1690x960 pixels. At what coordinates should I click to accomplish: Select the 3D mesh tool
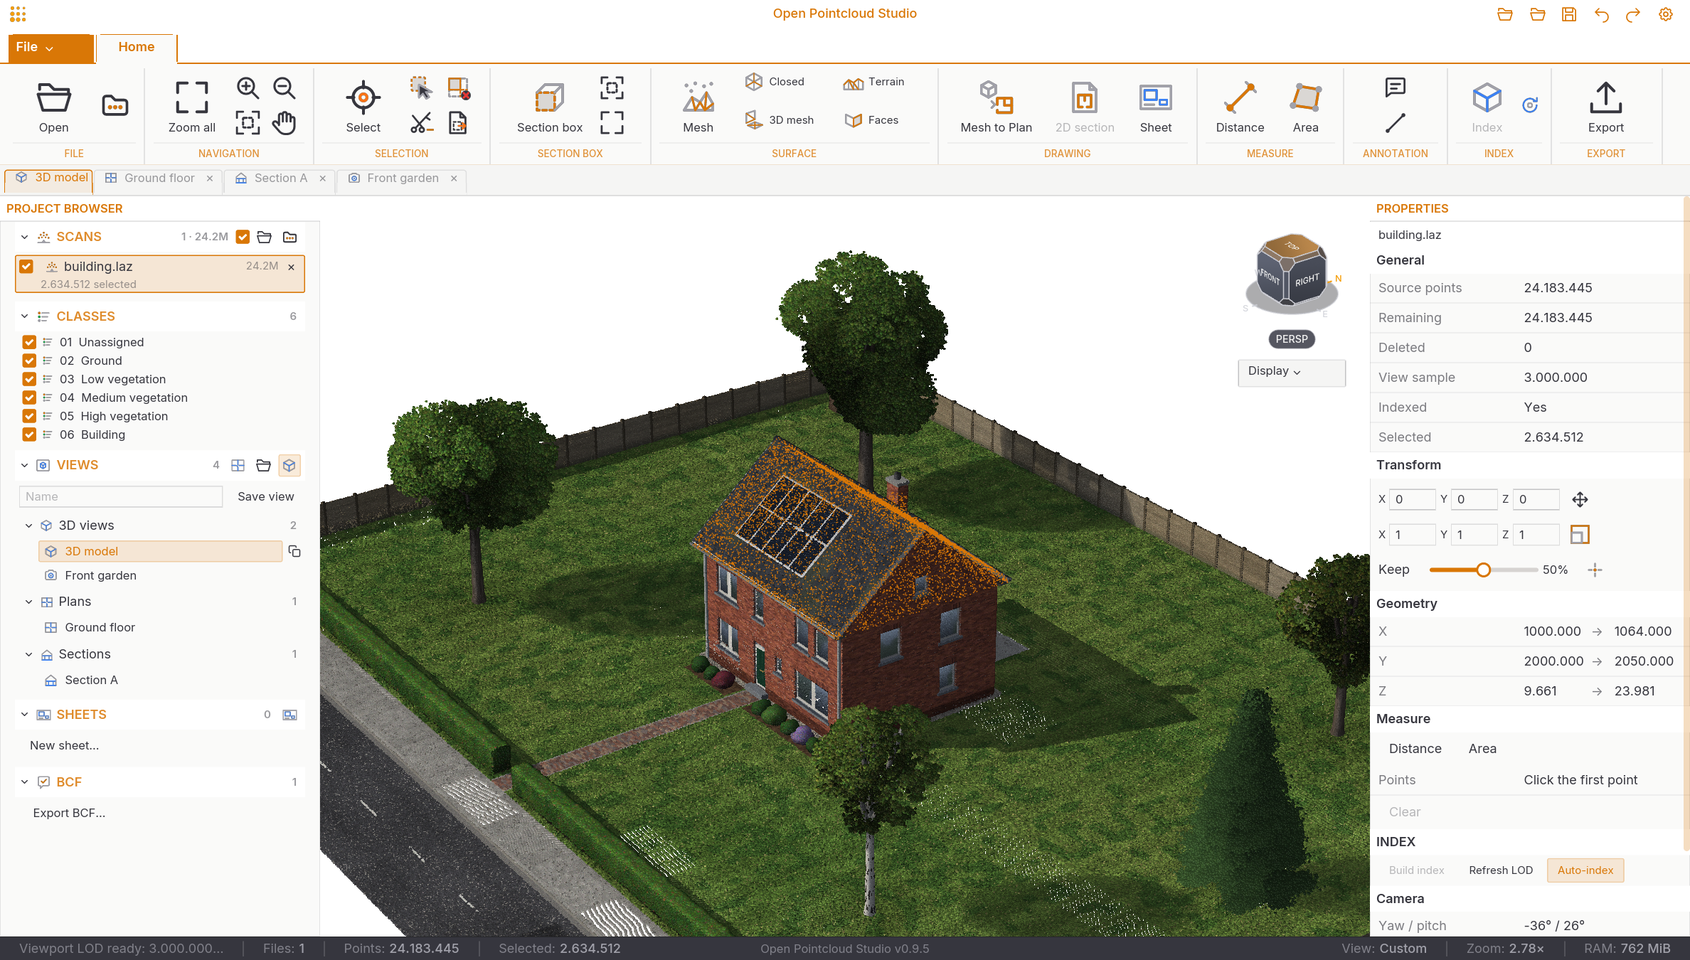779,120
